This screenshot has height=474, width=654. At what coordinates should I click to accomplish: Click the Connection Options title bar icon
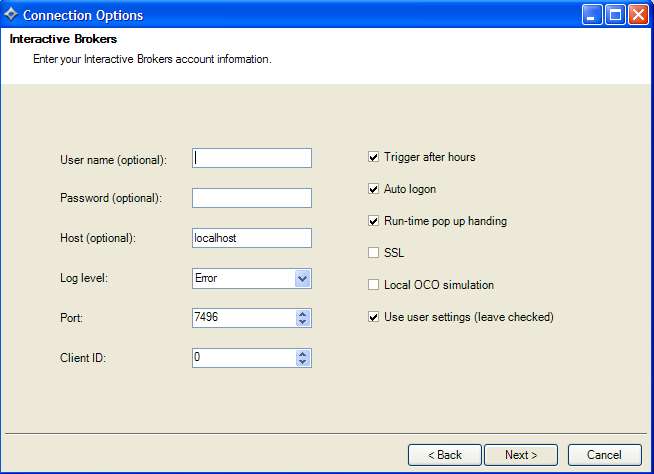(x=10, y=14)
